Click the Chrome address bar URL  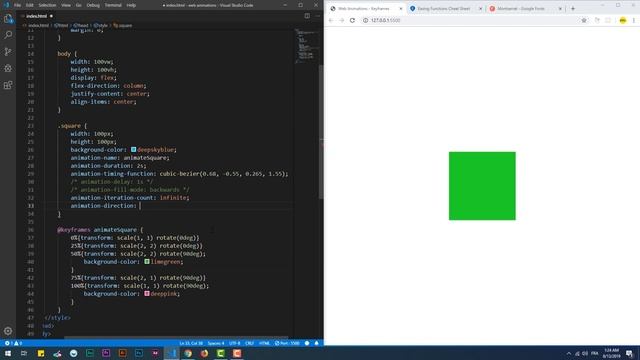point(386,20)
